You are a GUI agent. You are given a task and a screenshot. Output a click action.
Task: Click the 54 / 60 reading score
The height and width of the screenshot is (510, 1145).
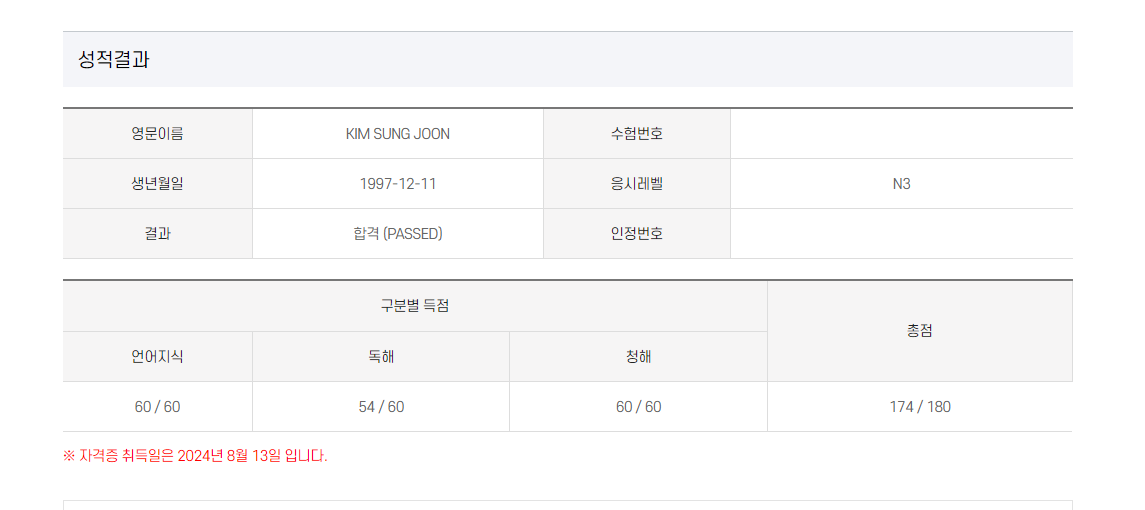(381, 407)
